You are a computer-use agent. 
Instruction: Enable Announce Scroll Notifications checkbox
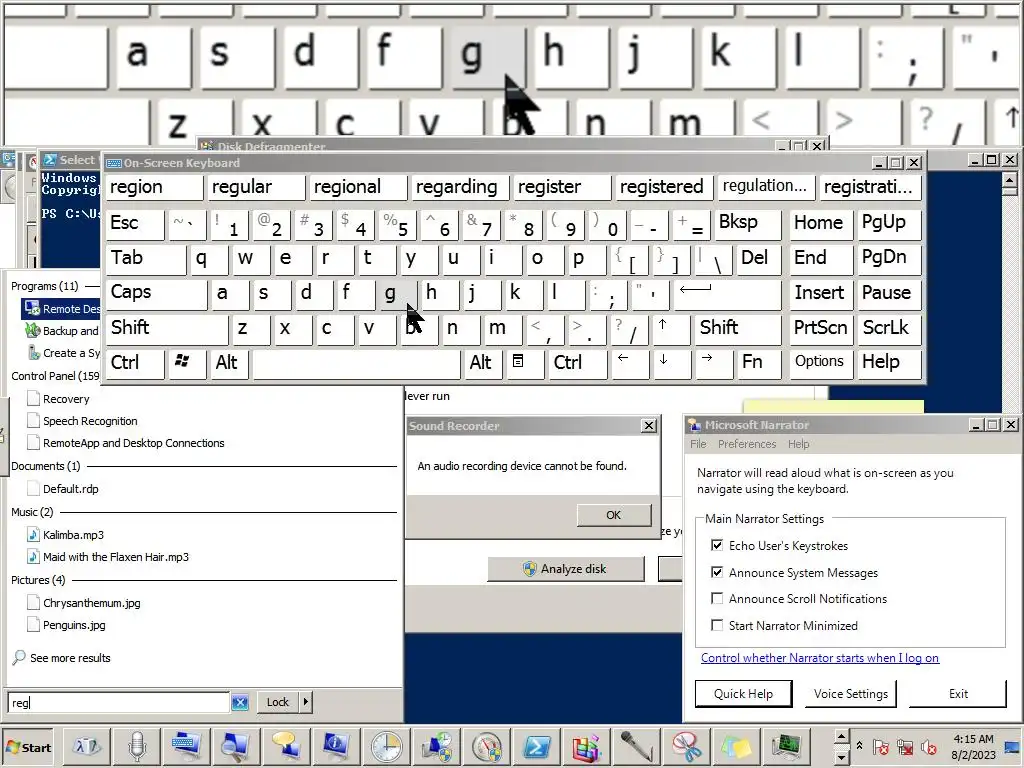click(x=717, y=598)
